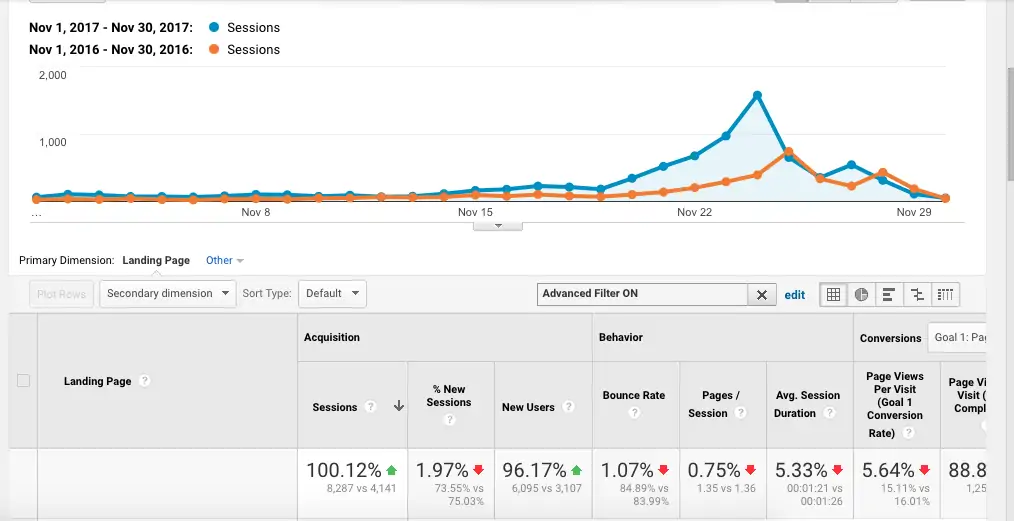Click the 0.75% pages per session value
The image size is (1014, 521).
tap(714, 470)
